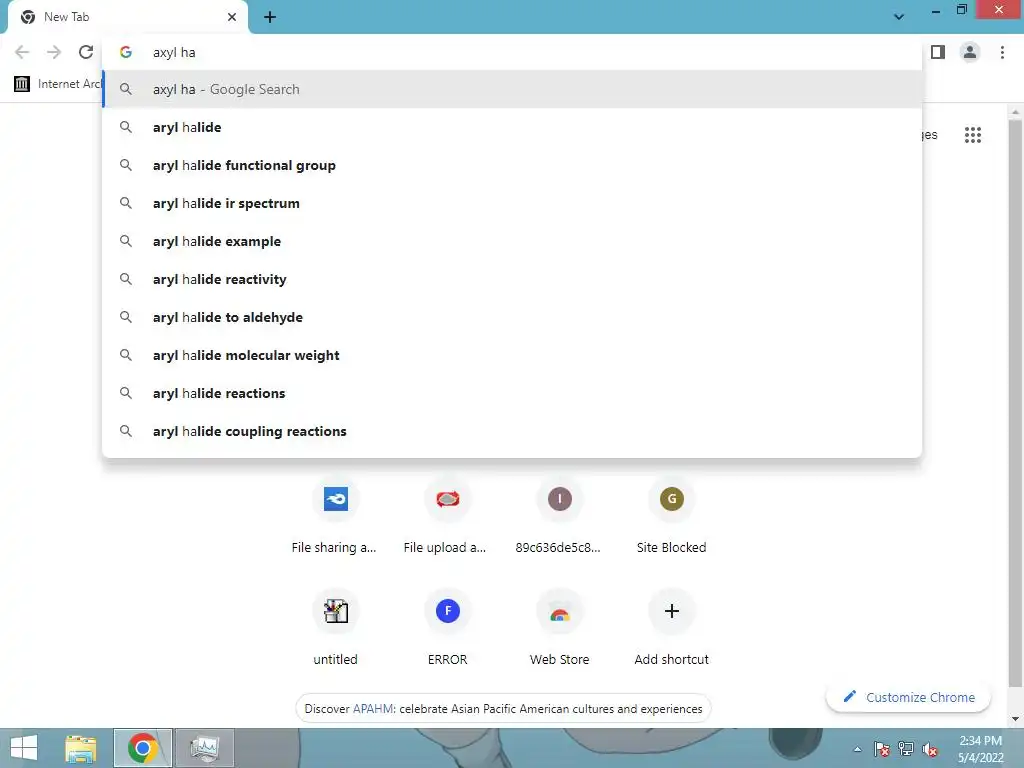Click the browser forward arrow
The width and height of the screenshot is (1024, 768).
54,52
